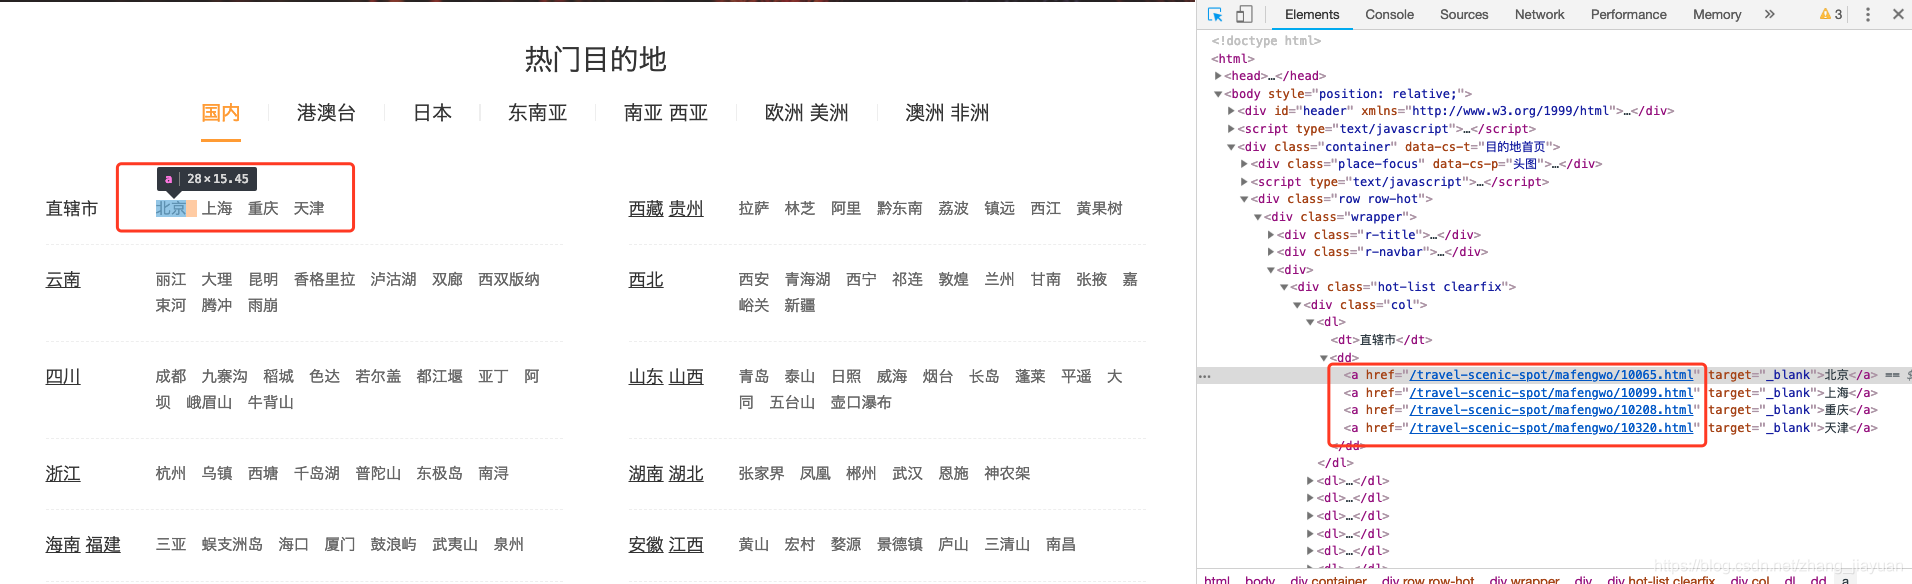Open href link ending 10208.html
The width and height of the screenshot is (1912, 584).
coord(1551,410)
